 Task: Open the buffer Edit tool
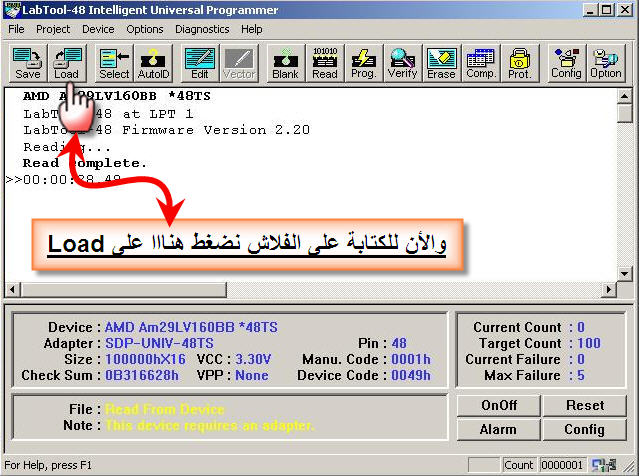point(200,63)
